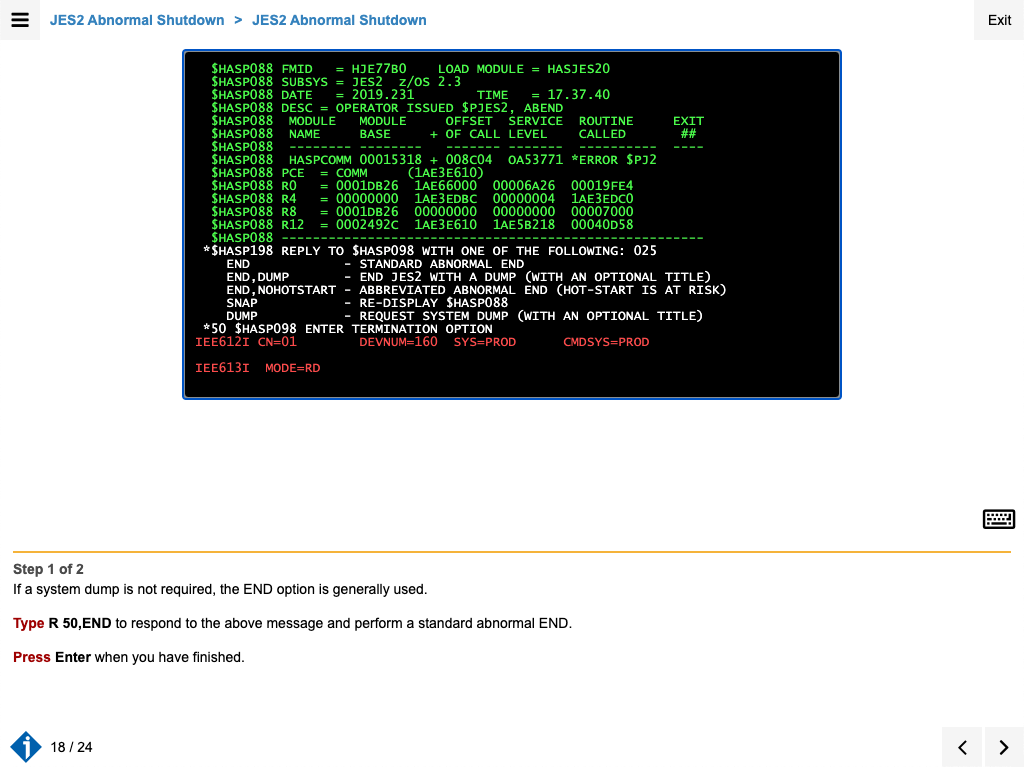Click the "$HASP198 REPLY TO $HASP098" message line
This screenshot has height=767, width=1024.
[430, 251]
